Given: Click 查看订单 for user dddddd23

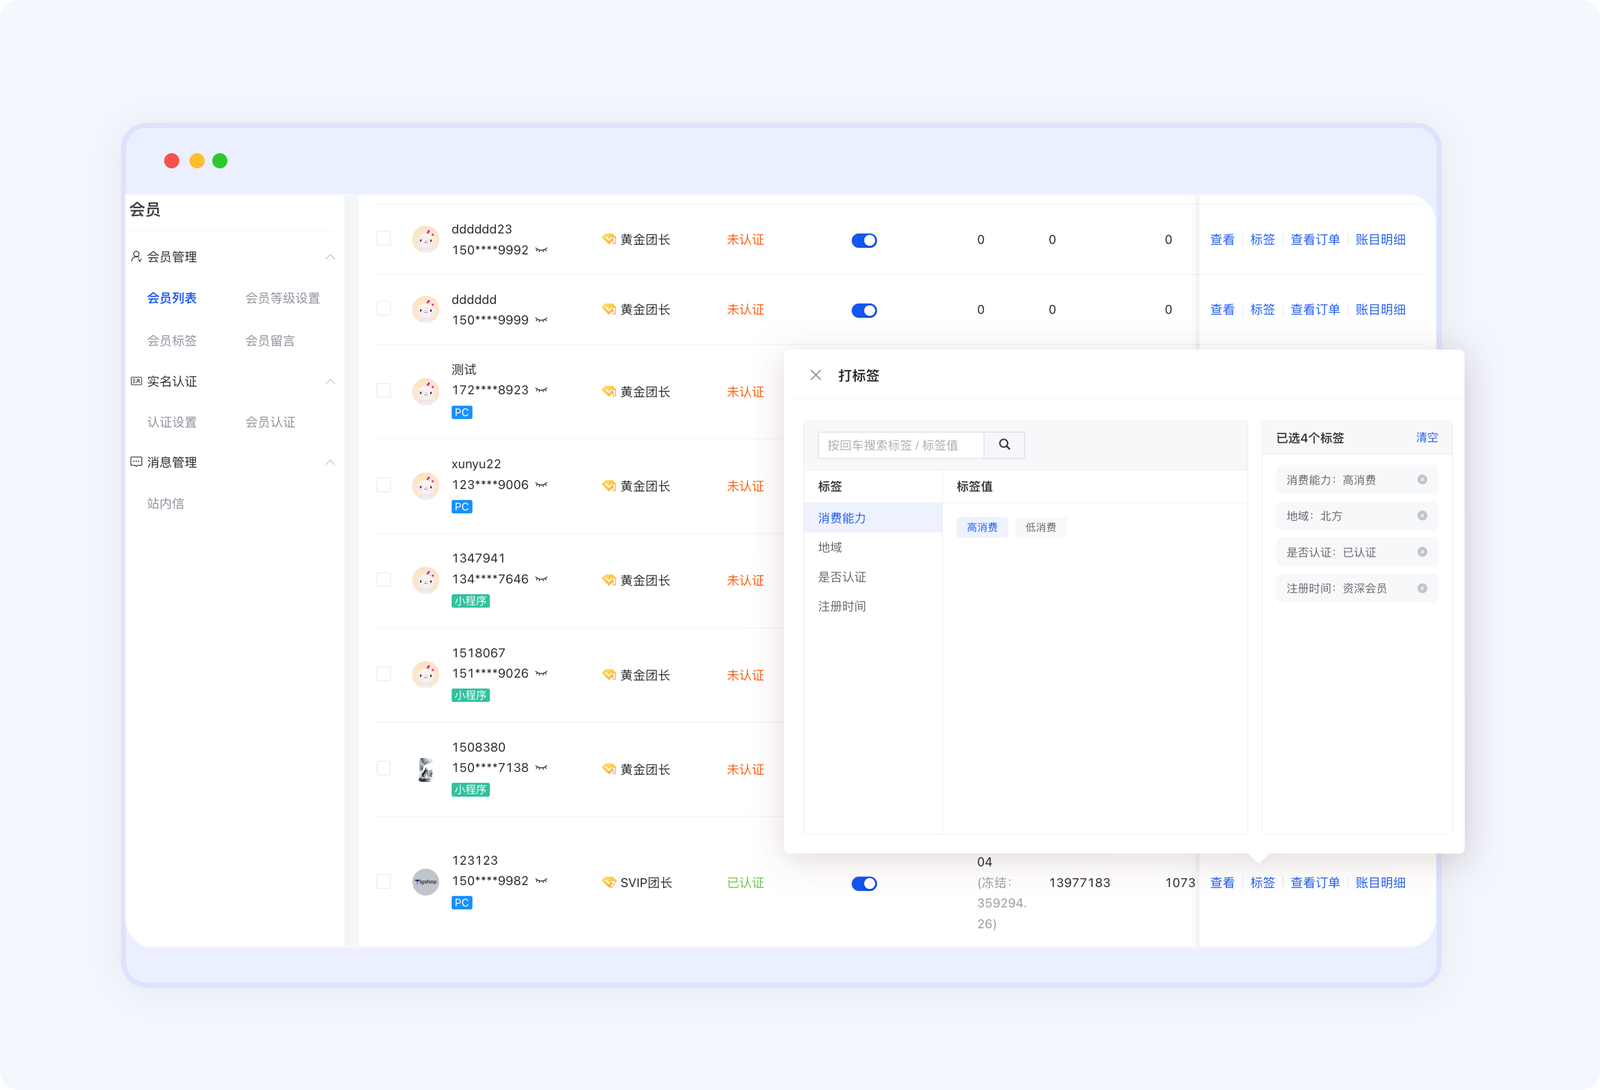Looking at the screenshot, I should click(1314, 240).
